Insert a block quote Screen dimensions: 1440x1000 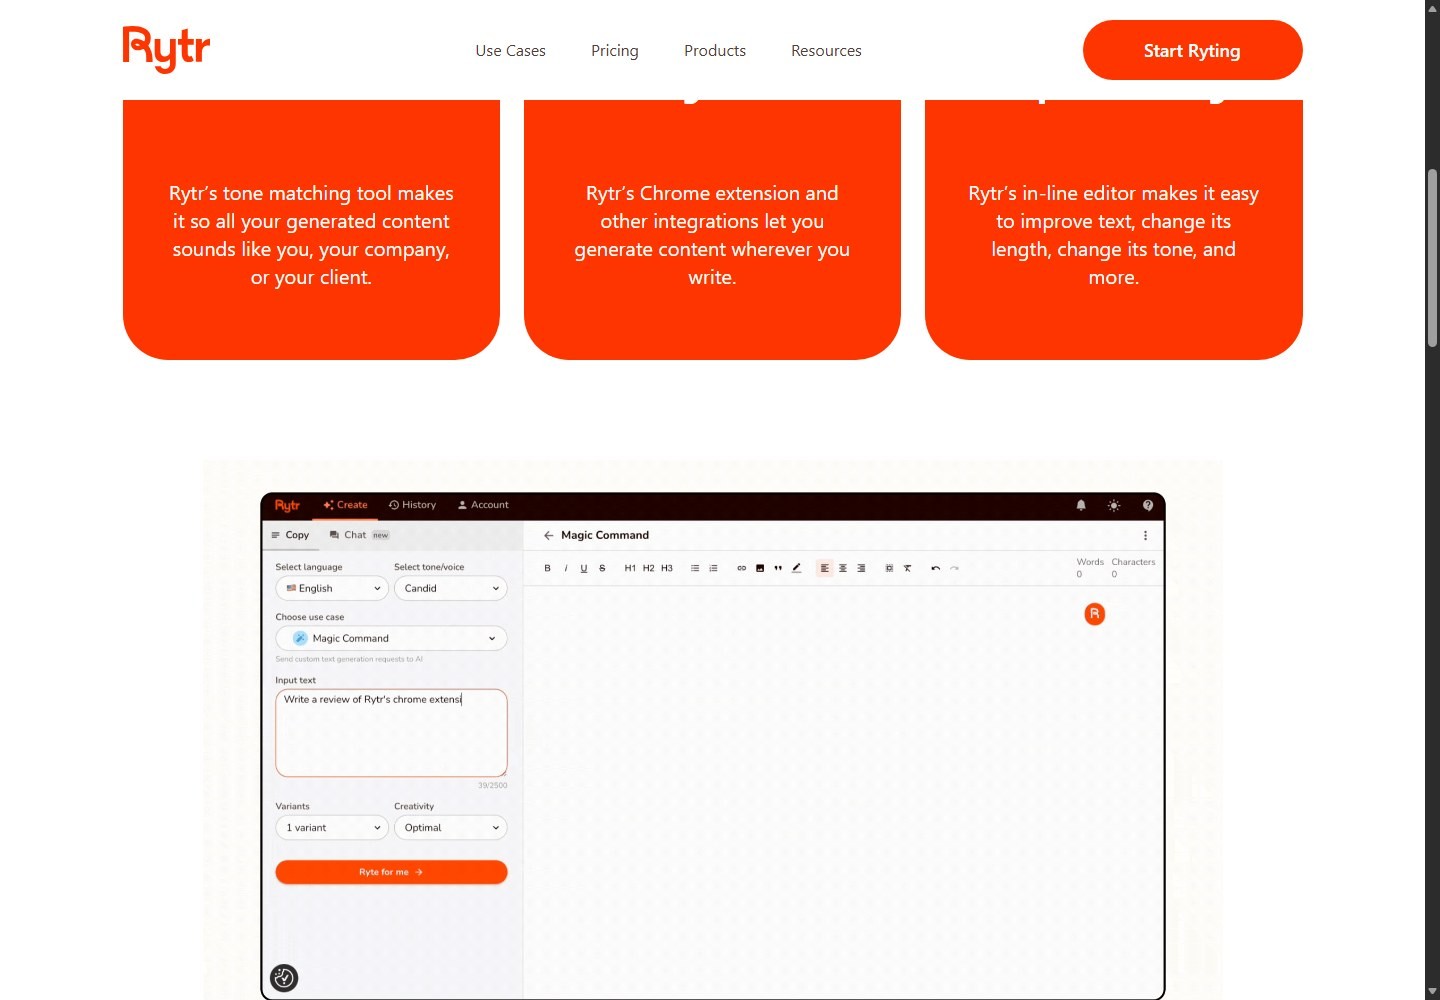click(778, 568)
